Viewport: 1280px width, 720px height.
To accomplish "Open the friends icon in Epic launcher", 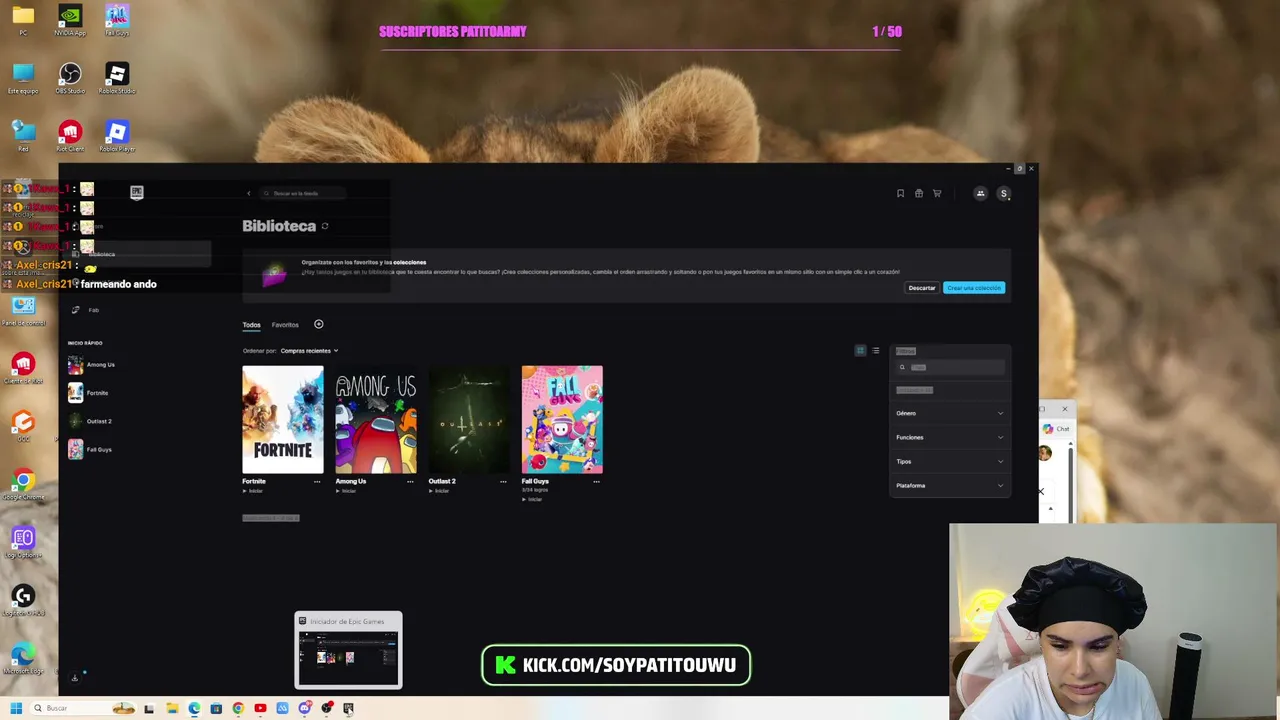I will pyautogui.click(x=980, y=194).
